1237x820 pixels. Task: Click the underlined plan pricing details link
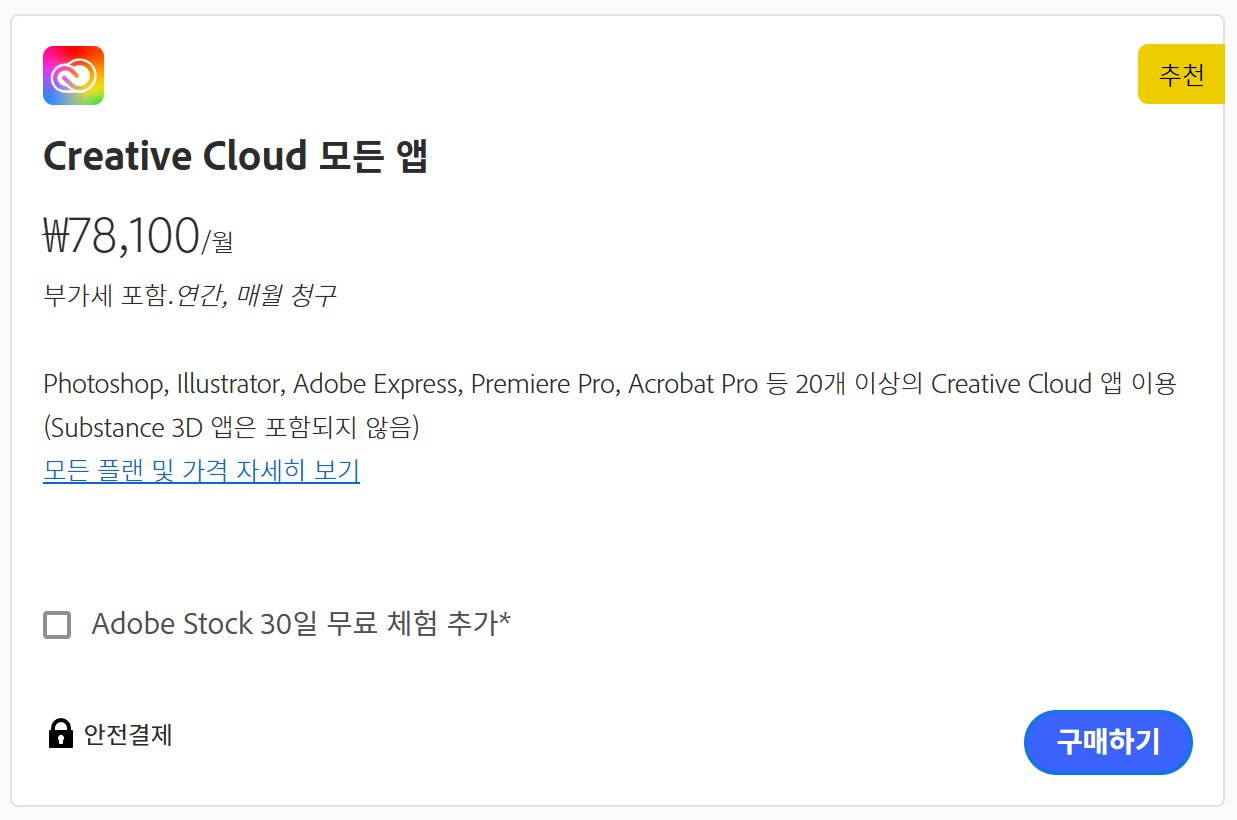[x=200, y=470]
